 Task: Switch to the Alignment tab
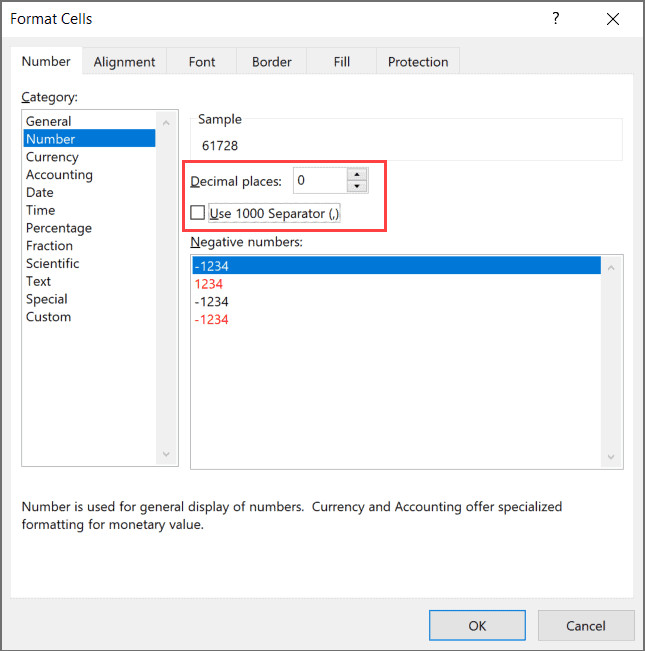[124, 62]
